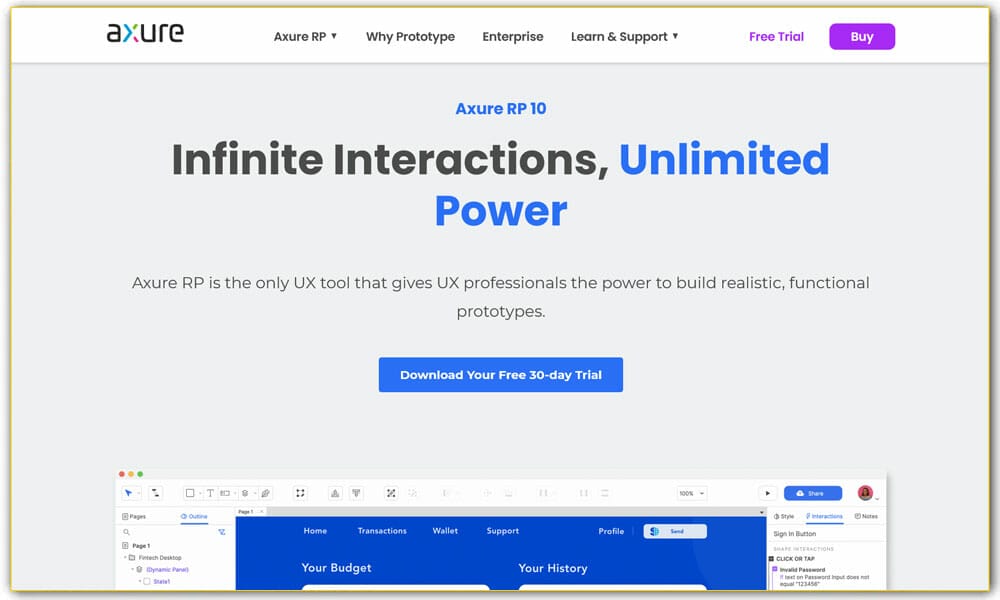Screen dimensions: 1000x600
Task: Select the pen drawing tool
Action: click(x=265, y=493)
